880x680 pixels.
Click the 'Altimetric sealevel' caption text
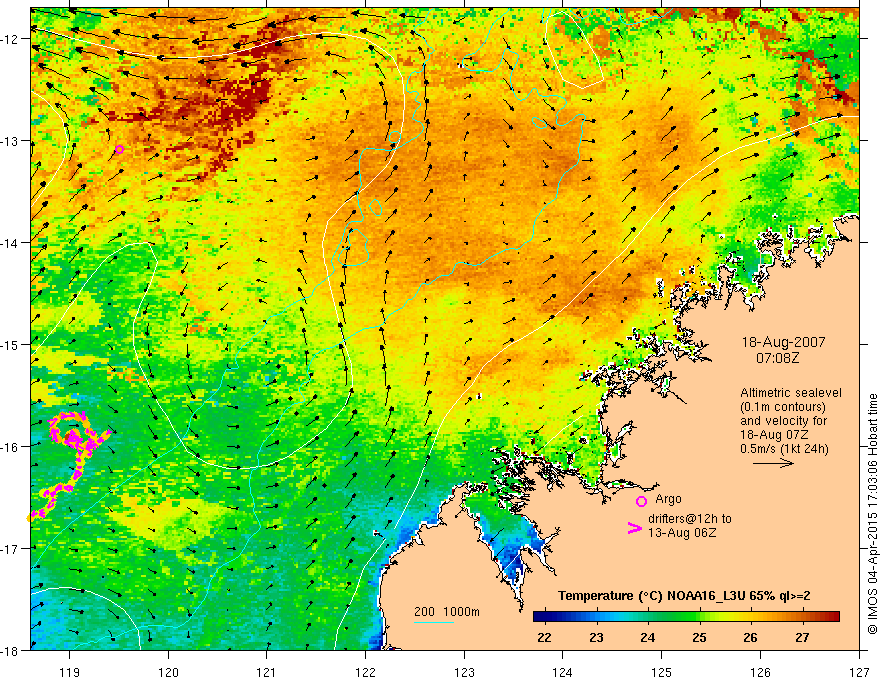[791, 393]
